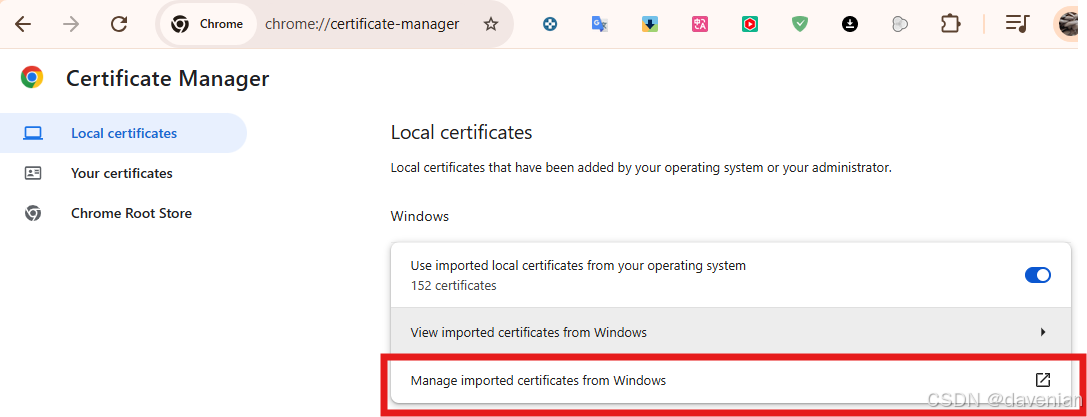Click the 'Use imported local certificates' label text
Screen dimensions: 1087x417
pos(578,265)
